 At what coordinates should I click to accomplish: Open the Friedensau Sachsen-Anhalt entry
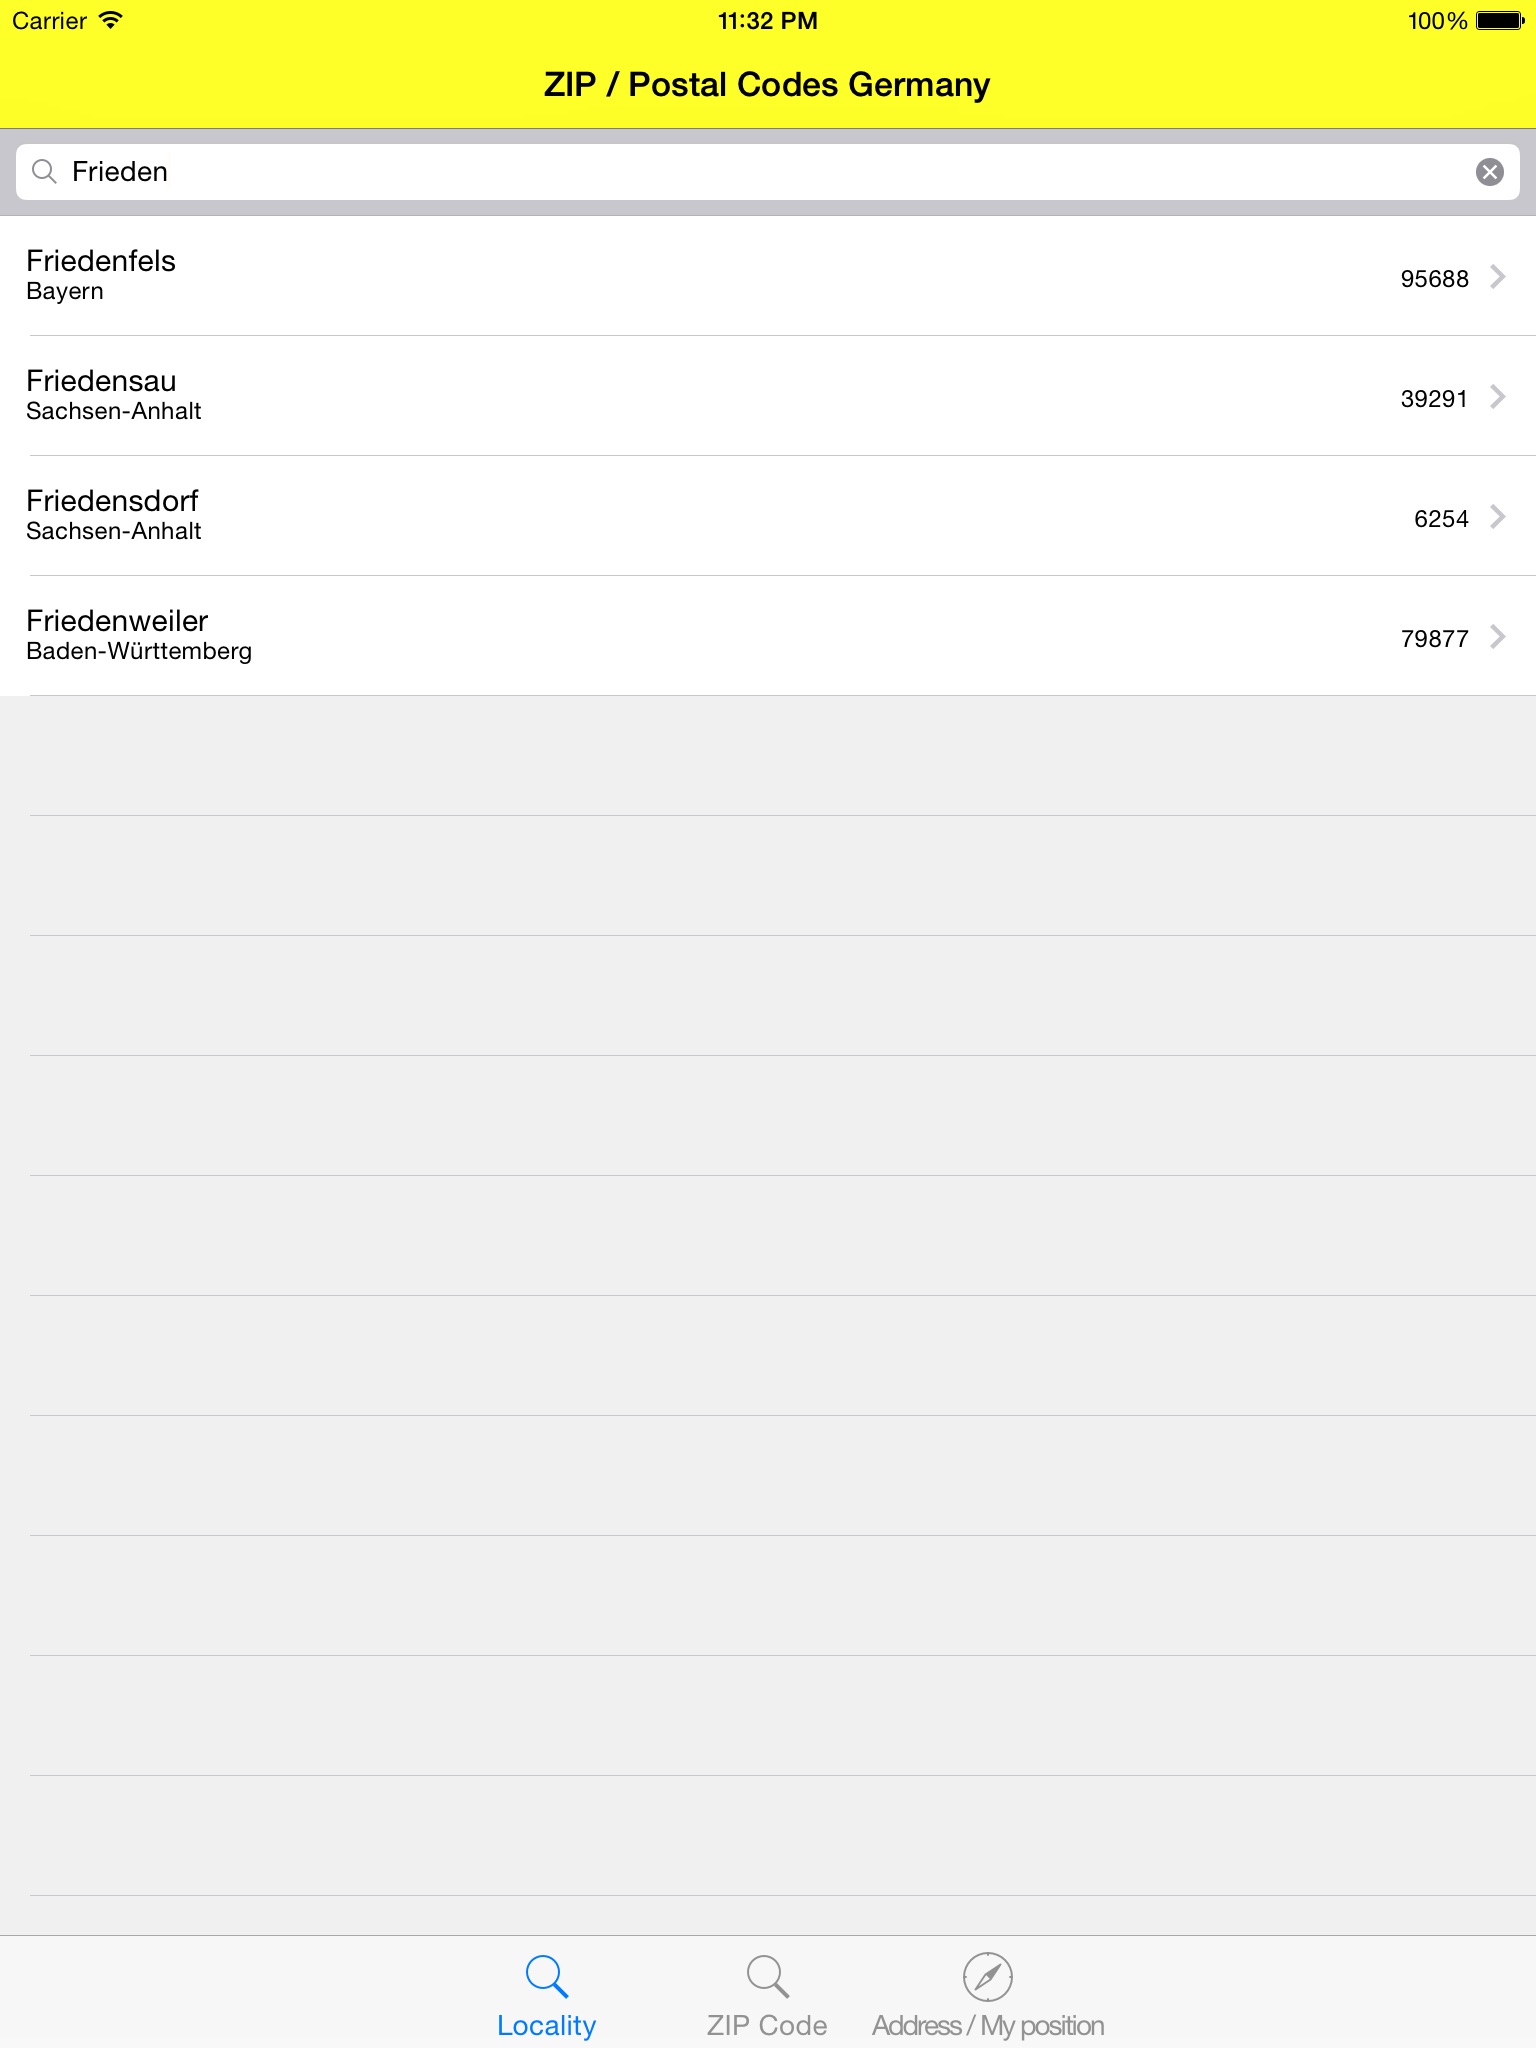pos(113,395)
